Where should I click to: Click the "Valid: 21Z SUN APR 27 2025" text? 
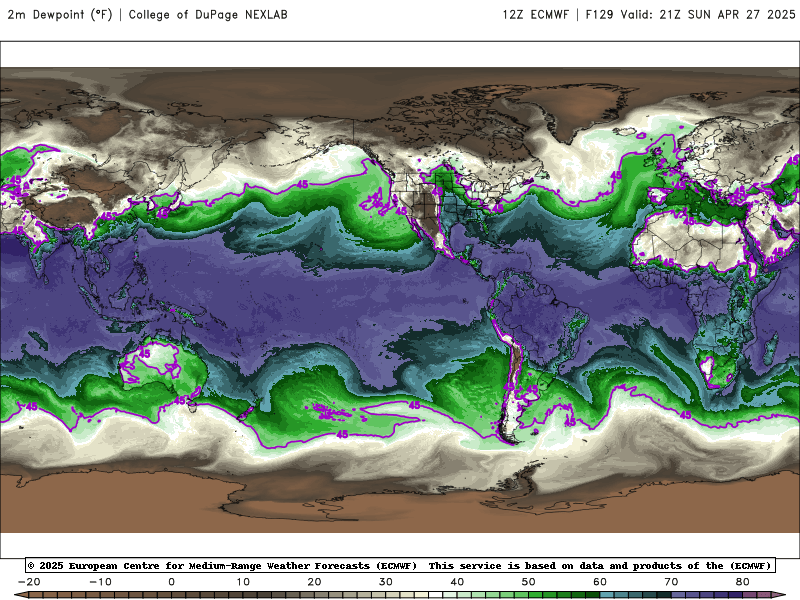[708, 14]
